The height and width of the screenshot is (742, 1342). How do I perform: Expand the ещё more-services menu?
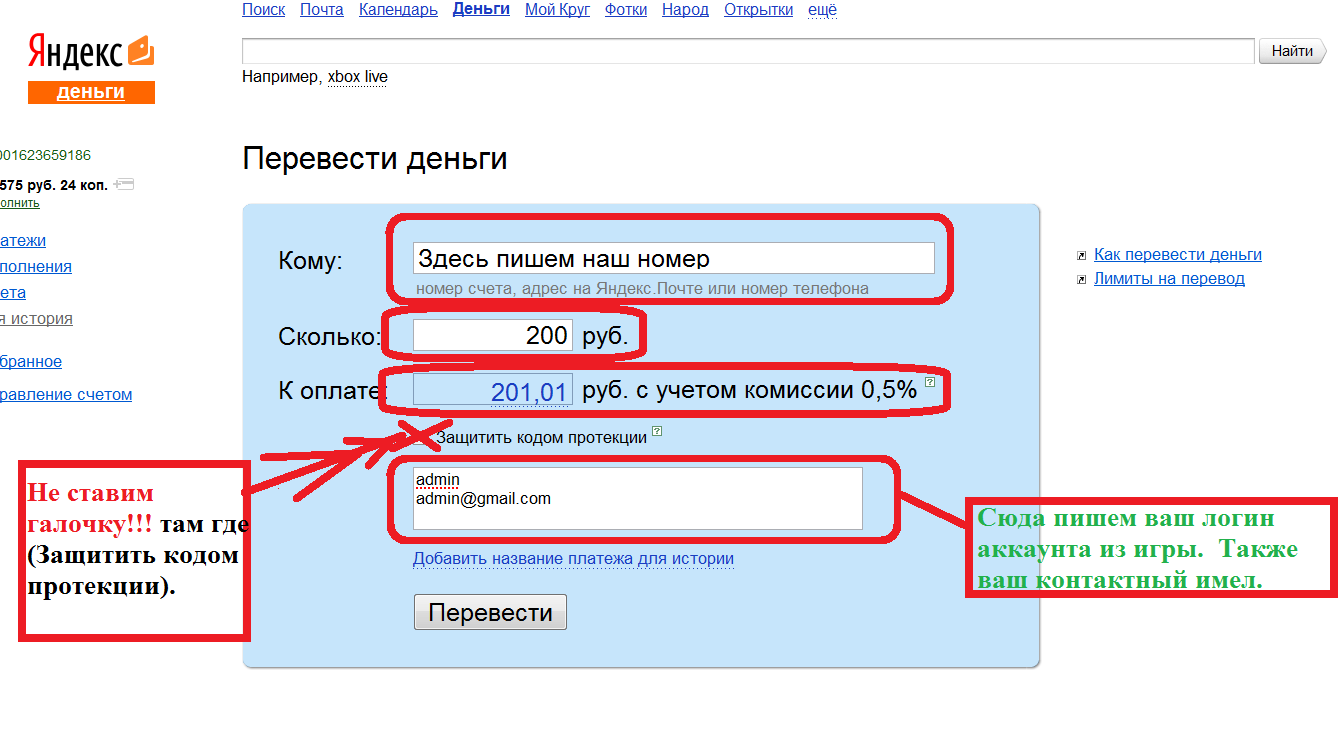(x=822, y=10)
